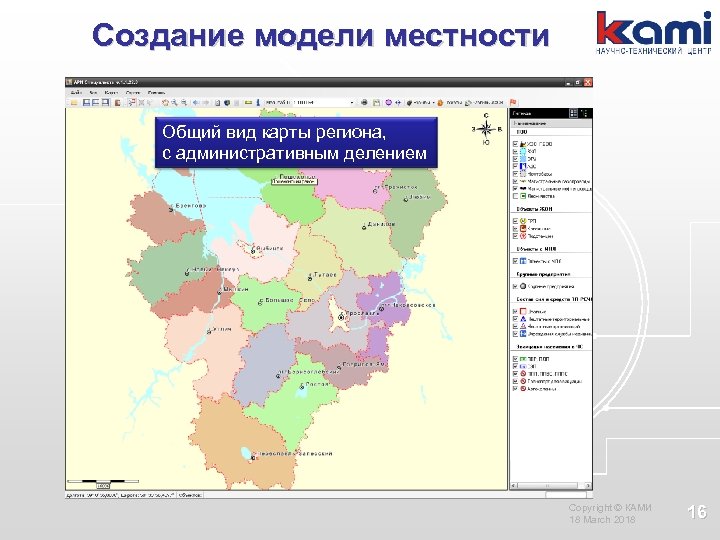This screenshot has width=720, height=540.
Task: Toggle the ПЧ, ПСП layer checkbox
Action: 515,359
